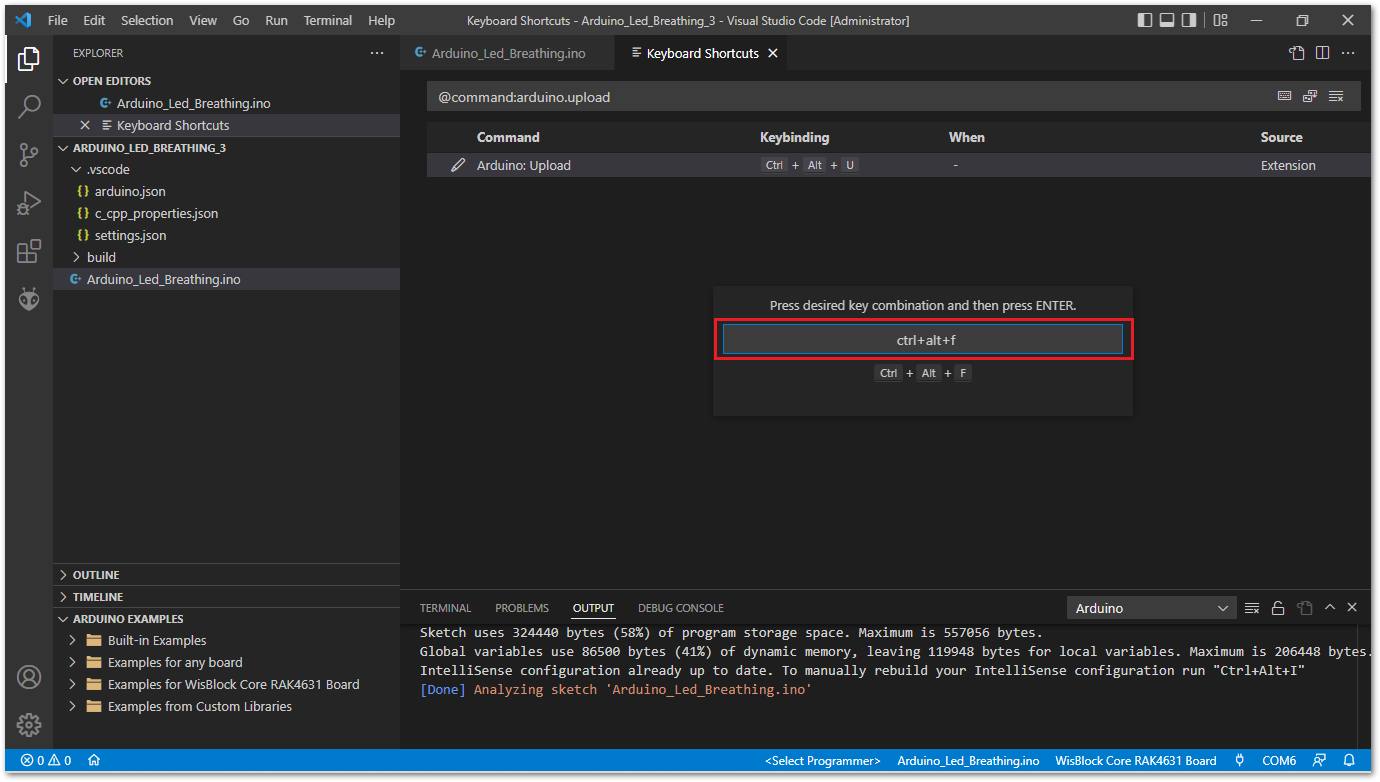Split the editor to the right
The image size is (1380, 782).
point(1322,53)
